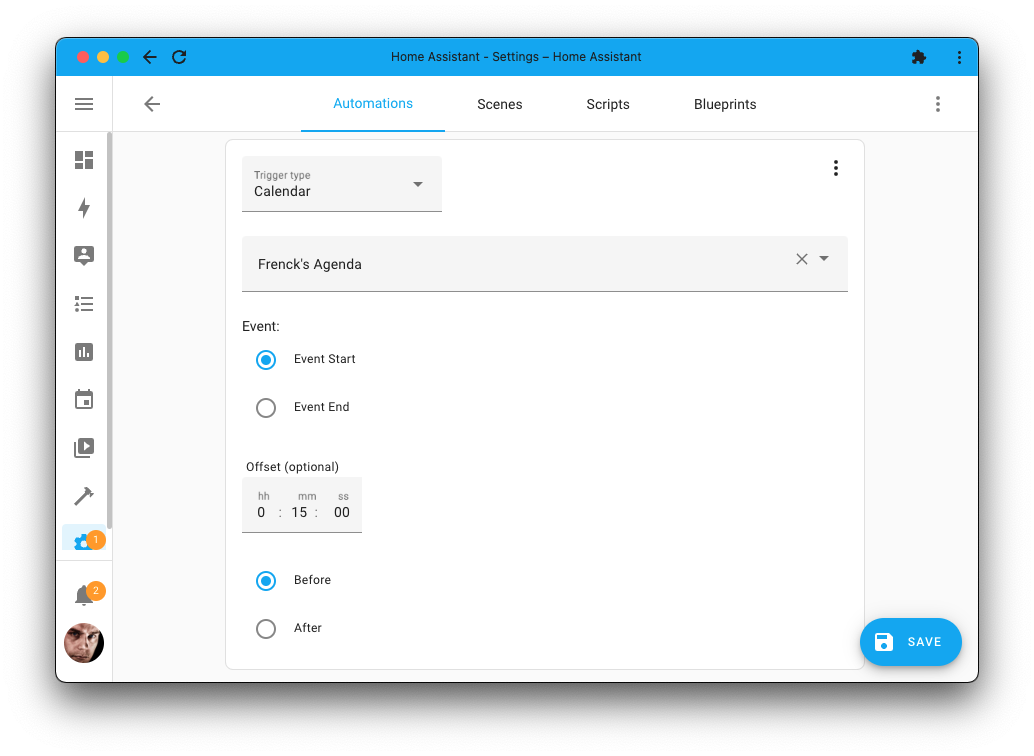Screen dimensions: 1034x756
Task: Open Settings from the sidebar
Action: click(84, 539)
